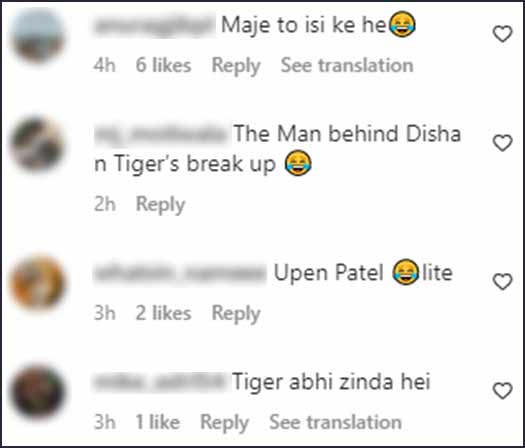The image size is (525, 448).
Task: Tap the heart on the Upen Patel comment
Action: pos(503,282)
